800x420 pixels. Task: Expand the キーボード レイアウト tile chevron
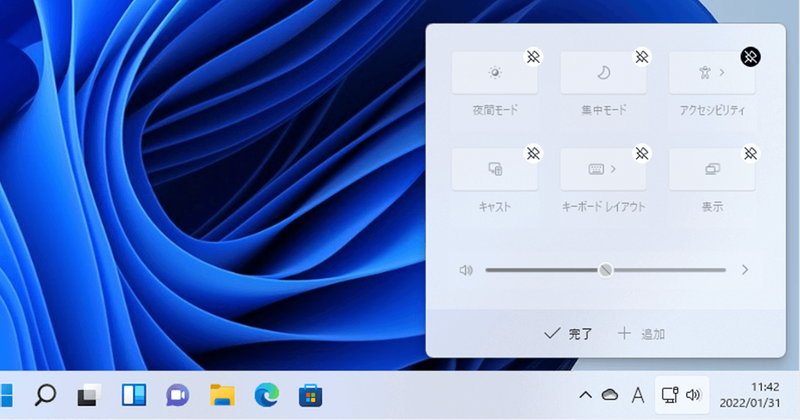click(x=613, y=169)
